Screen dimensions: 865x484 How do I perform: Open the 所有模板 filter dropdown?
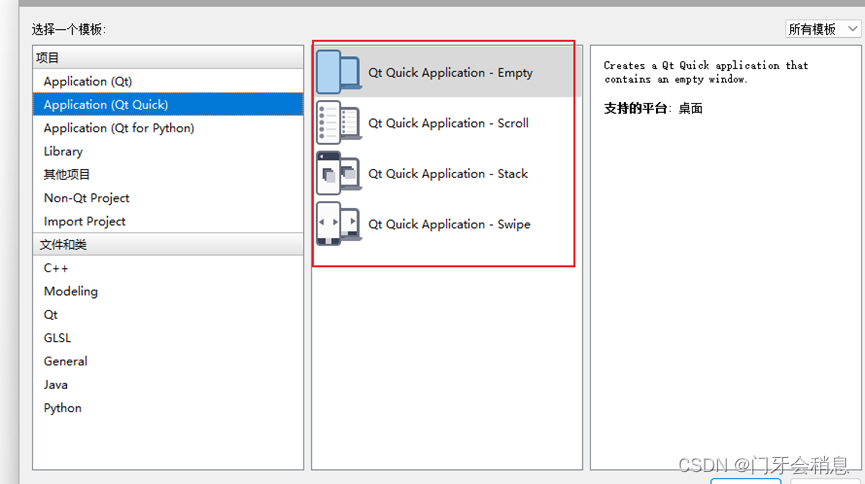[823, 29]
